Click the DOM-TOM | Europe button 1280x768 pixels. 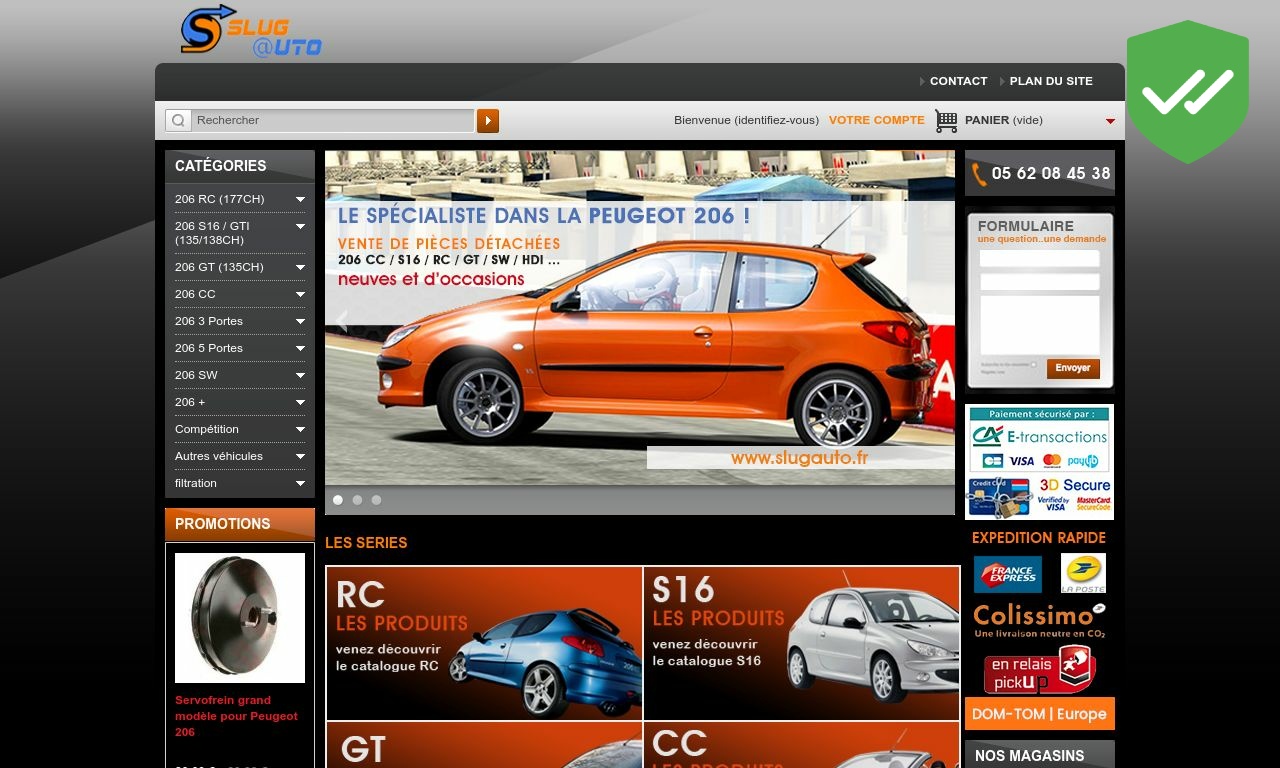(1040, 714)
